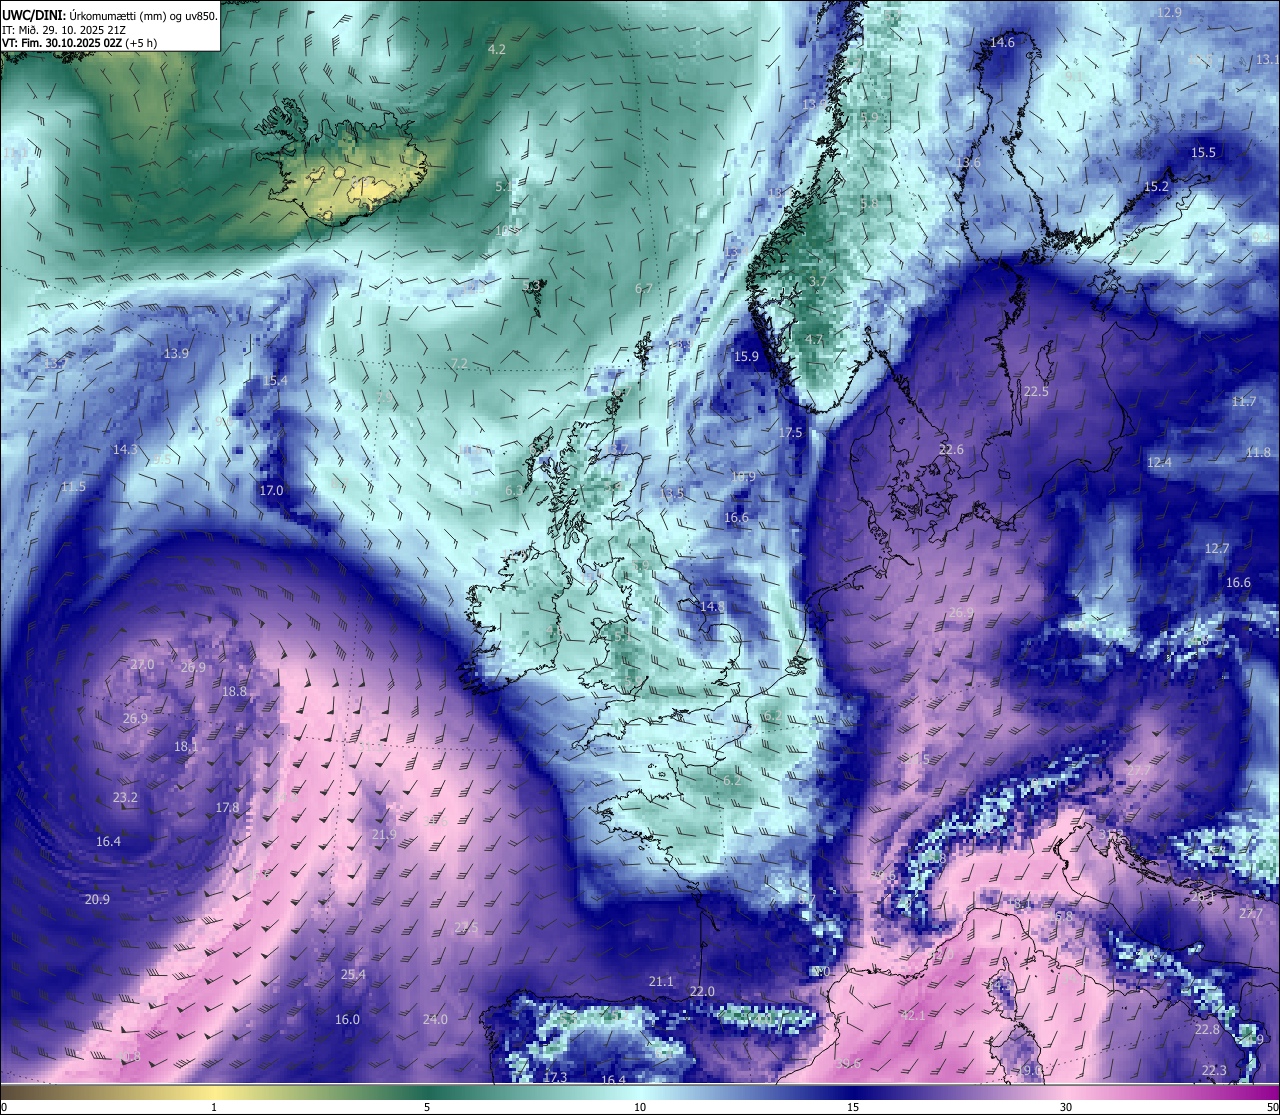Click the 17.3 value over Iberia
The width and height of the screenshot is (1280, 1115).
coord(555,1077)
